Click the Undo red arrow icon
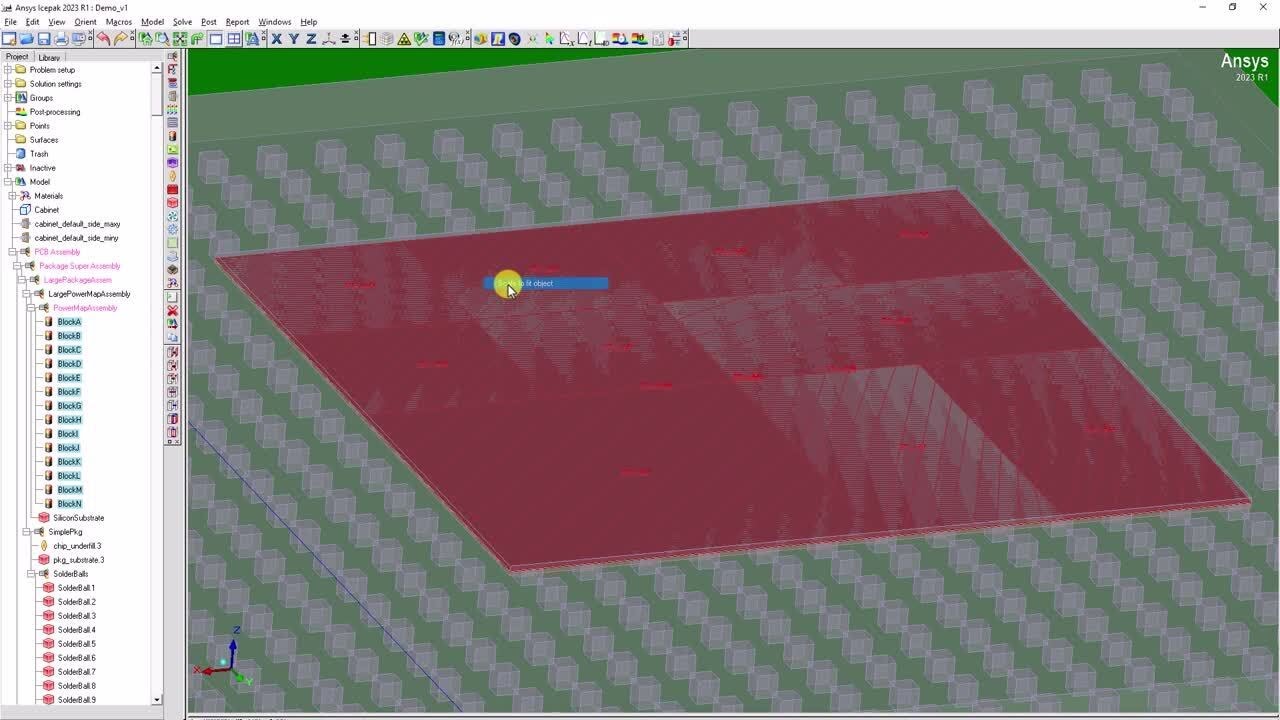Image resolution: width=1280 pixels, height=720 pixels. point(103,39)
